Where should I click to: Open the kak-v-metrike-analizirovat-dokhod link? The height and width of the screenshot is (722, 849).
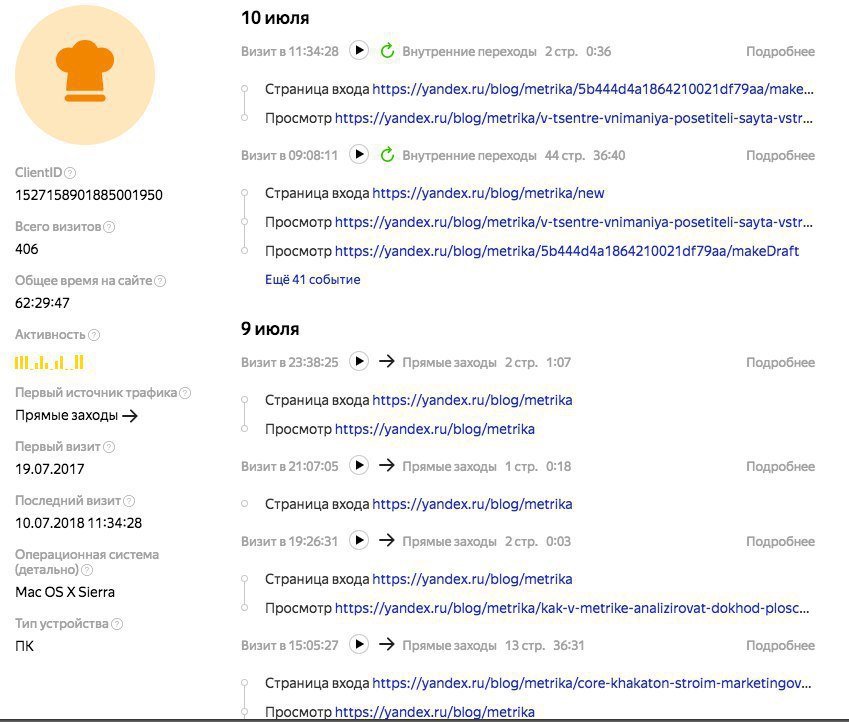pos(572,608)
